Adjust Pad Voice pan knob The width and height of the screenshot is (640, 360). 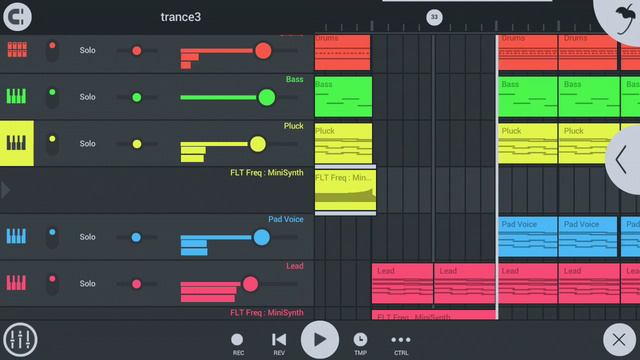(136, 237)
